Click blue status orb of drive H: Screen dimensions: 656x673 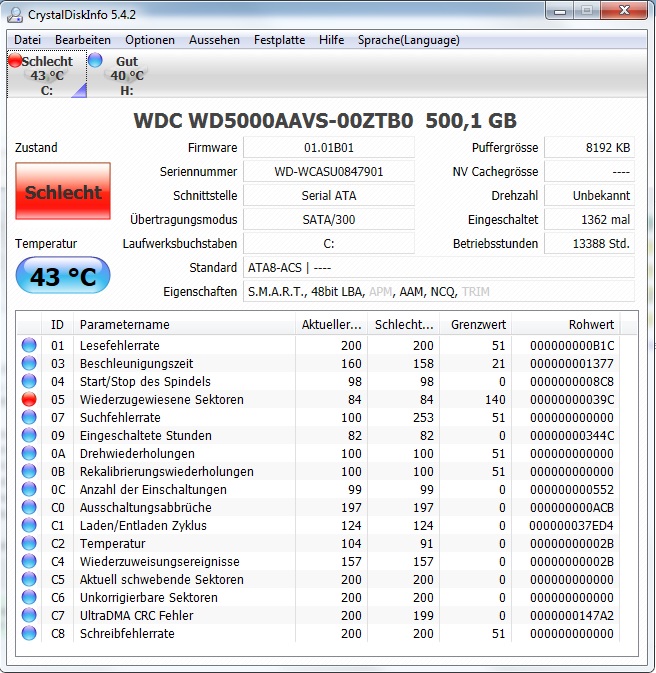pyautogui.click(x=95, y=60)
